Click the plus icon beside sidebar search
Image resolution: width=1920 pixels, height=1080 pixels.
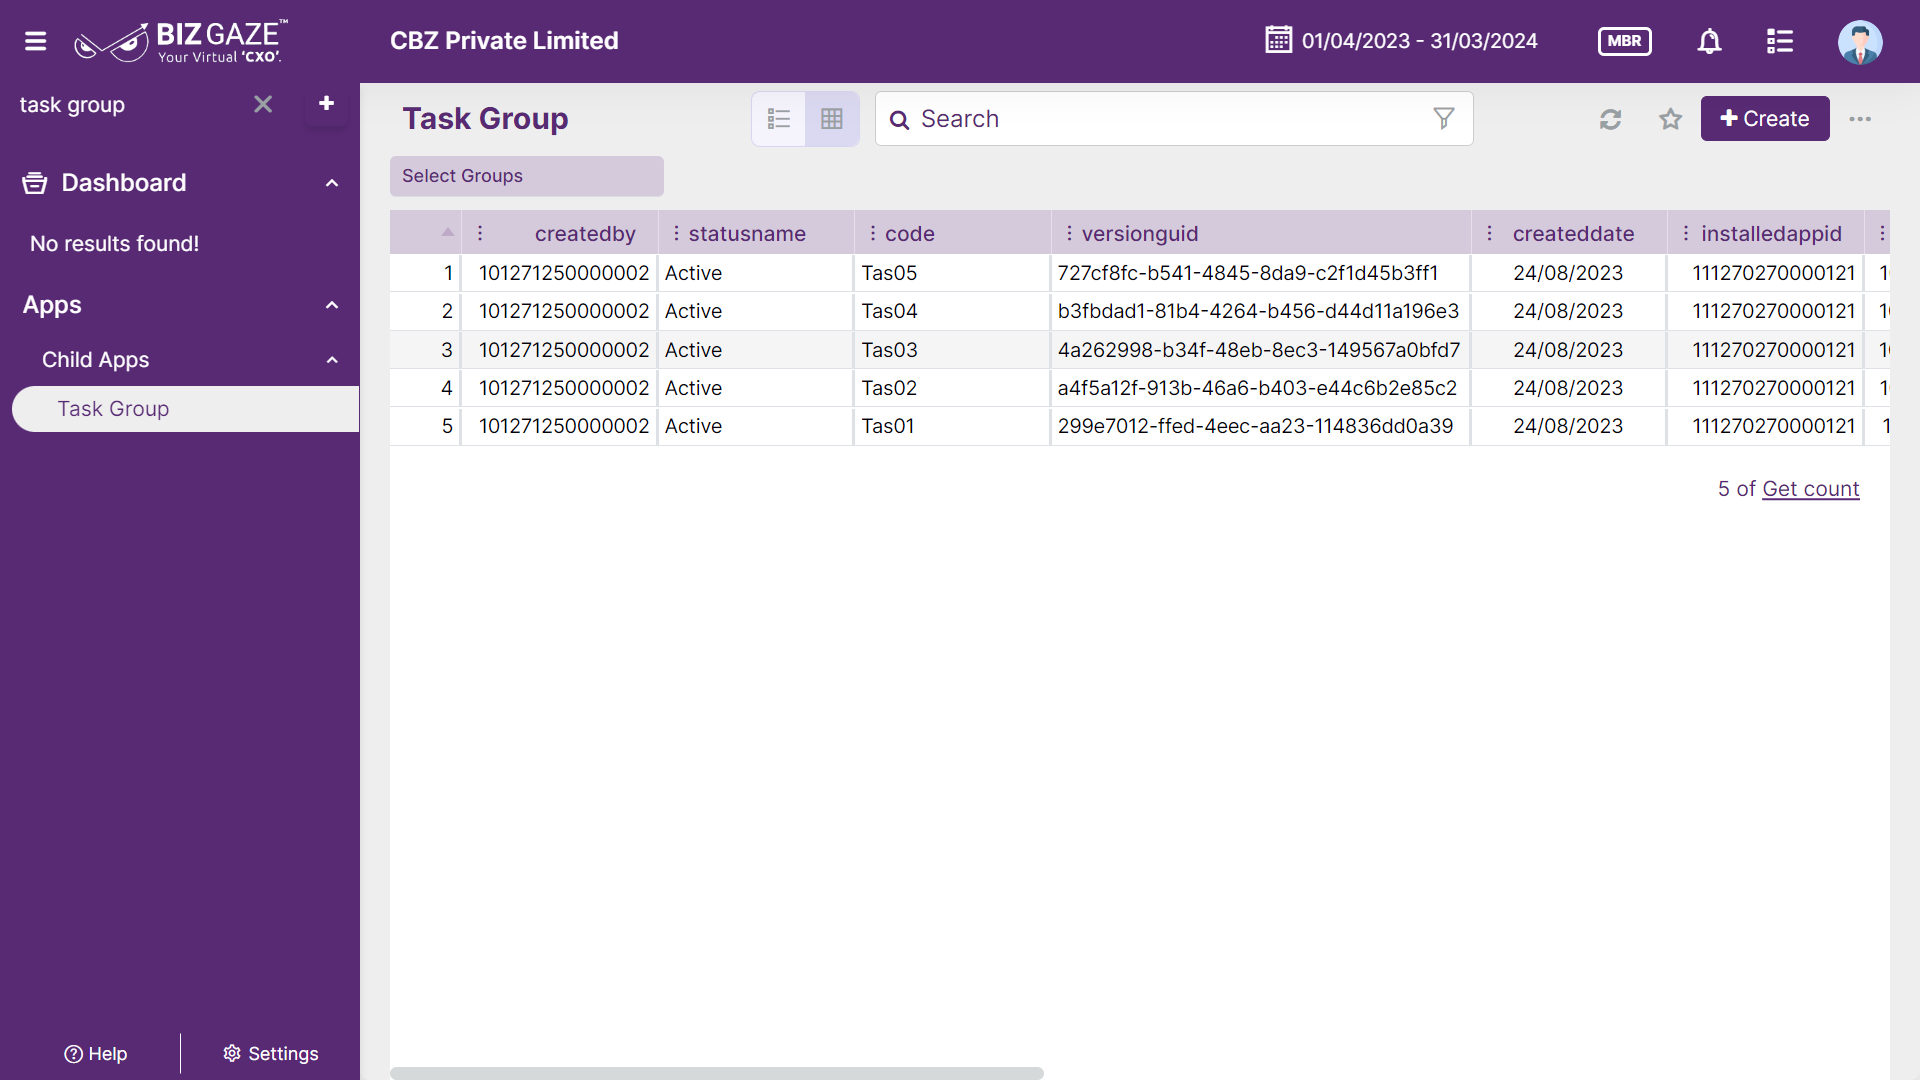[x=326, y=103]
